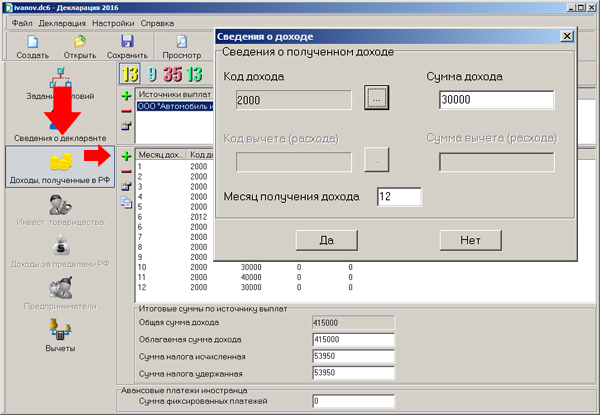This screenshot has height=415, width=600.
Task: Click the Сумма фиксированных платежей field
Action: [x=353, y=401]
